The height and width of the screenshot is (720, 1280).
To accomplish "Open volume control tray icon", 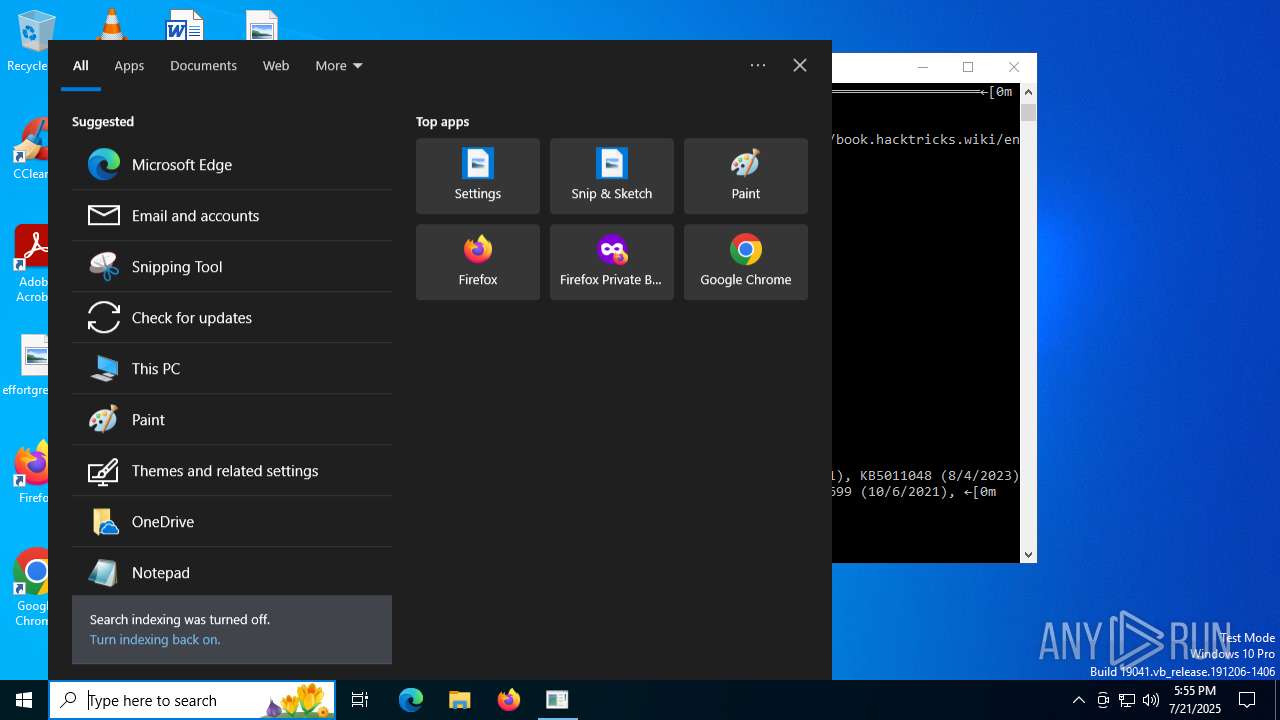I will click(x=1151, y=700).
